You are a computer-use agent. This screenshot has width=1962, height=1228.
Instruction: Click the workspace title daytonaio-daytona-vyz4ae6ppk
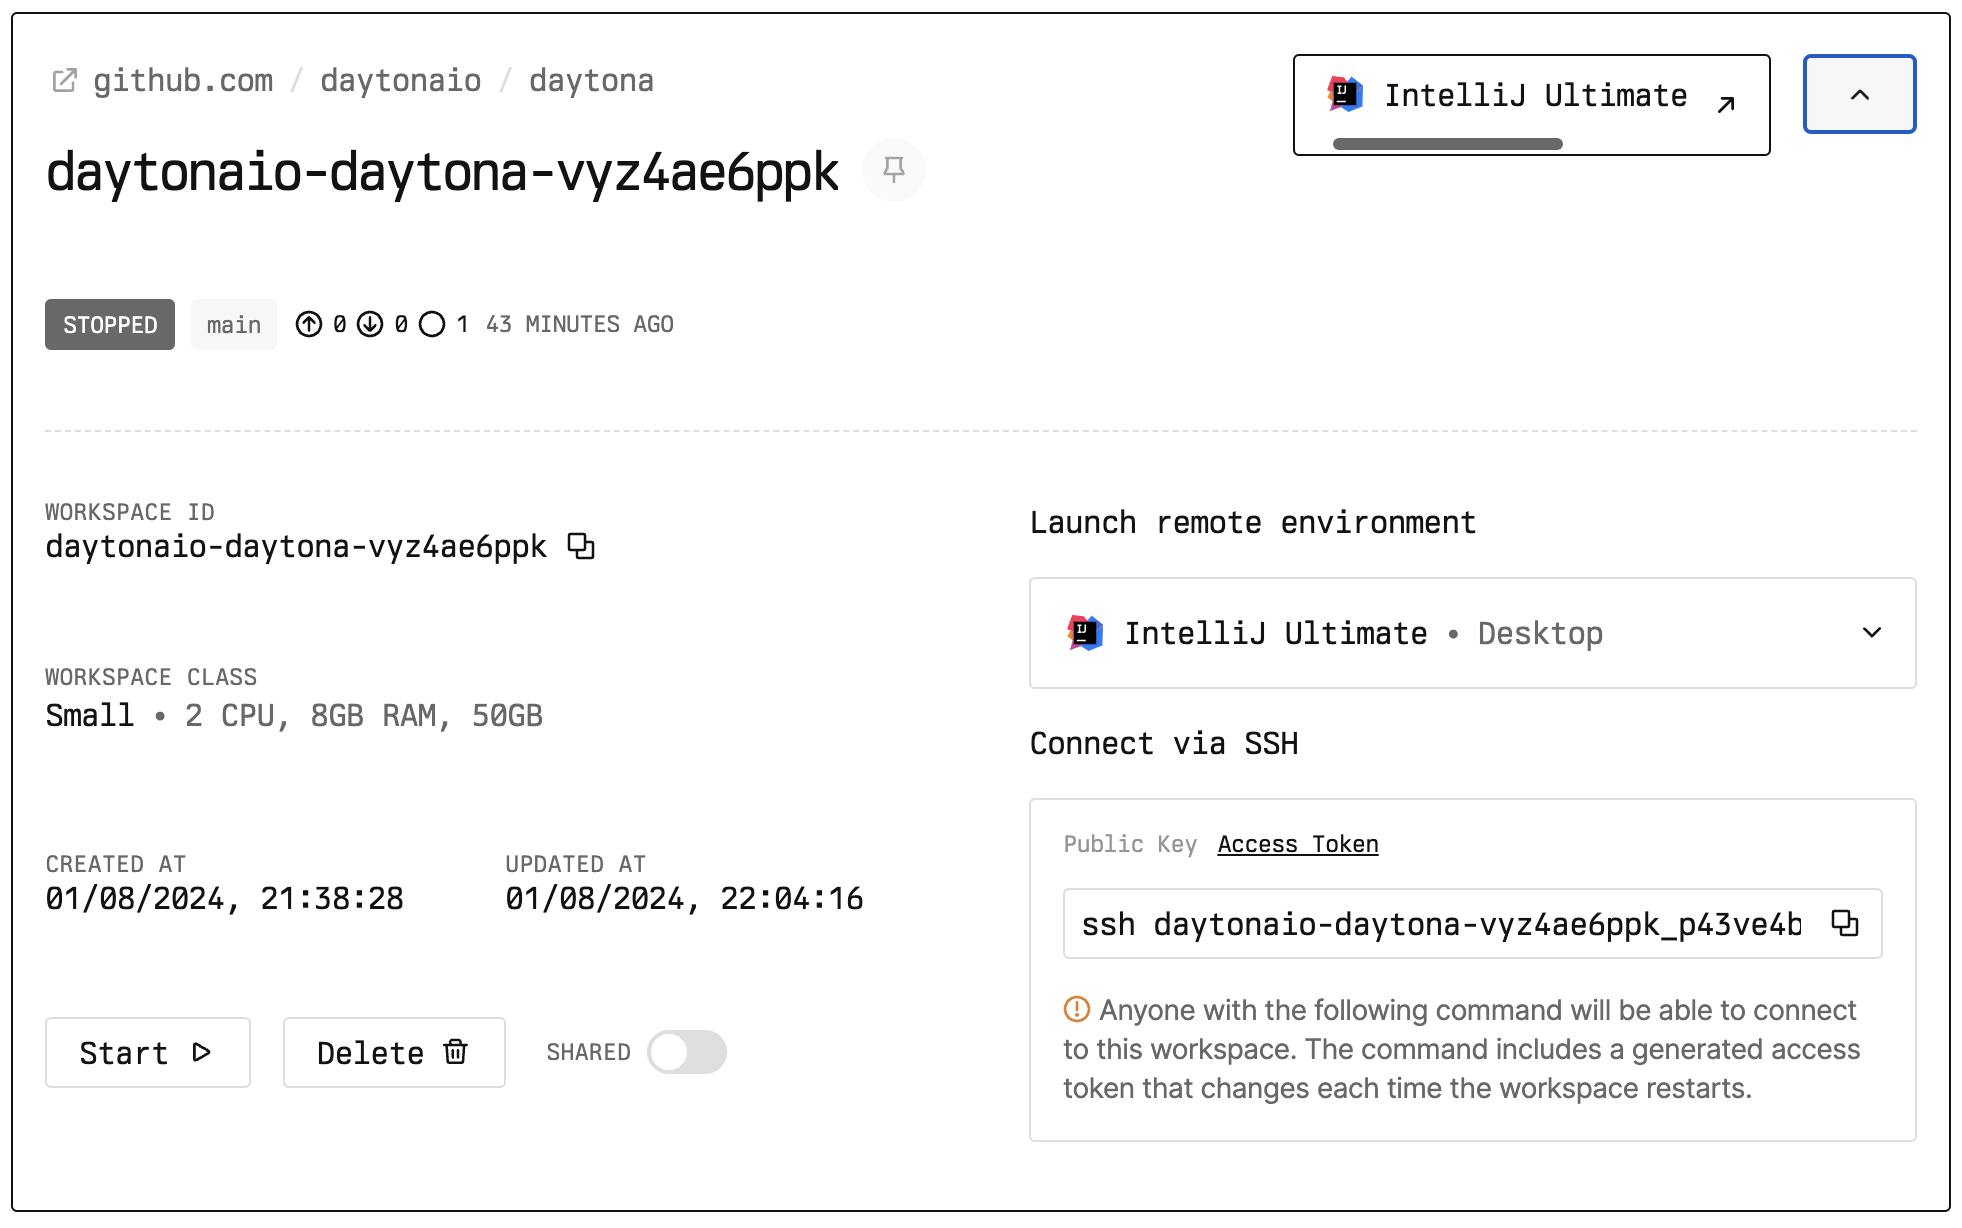(442, 172)
